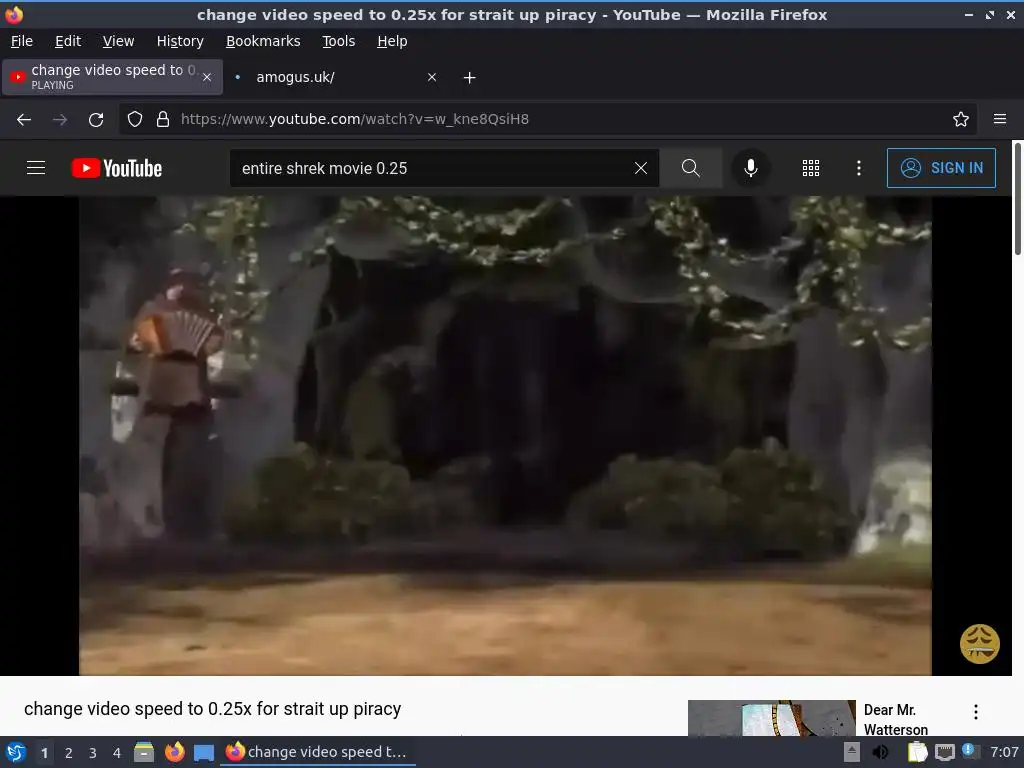Screen dimensions: 1024x768
Task: Switch to workspace 4
Action: click(117, 753)
